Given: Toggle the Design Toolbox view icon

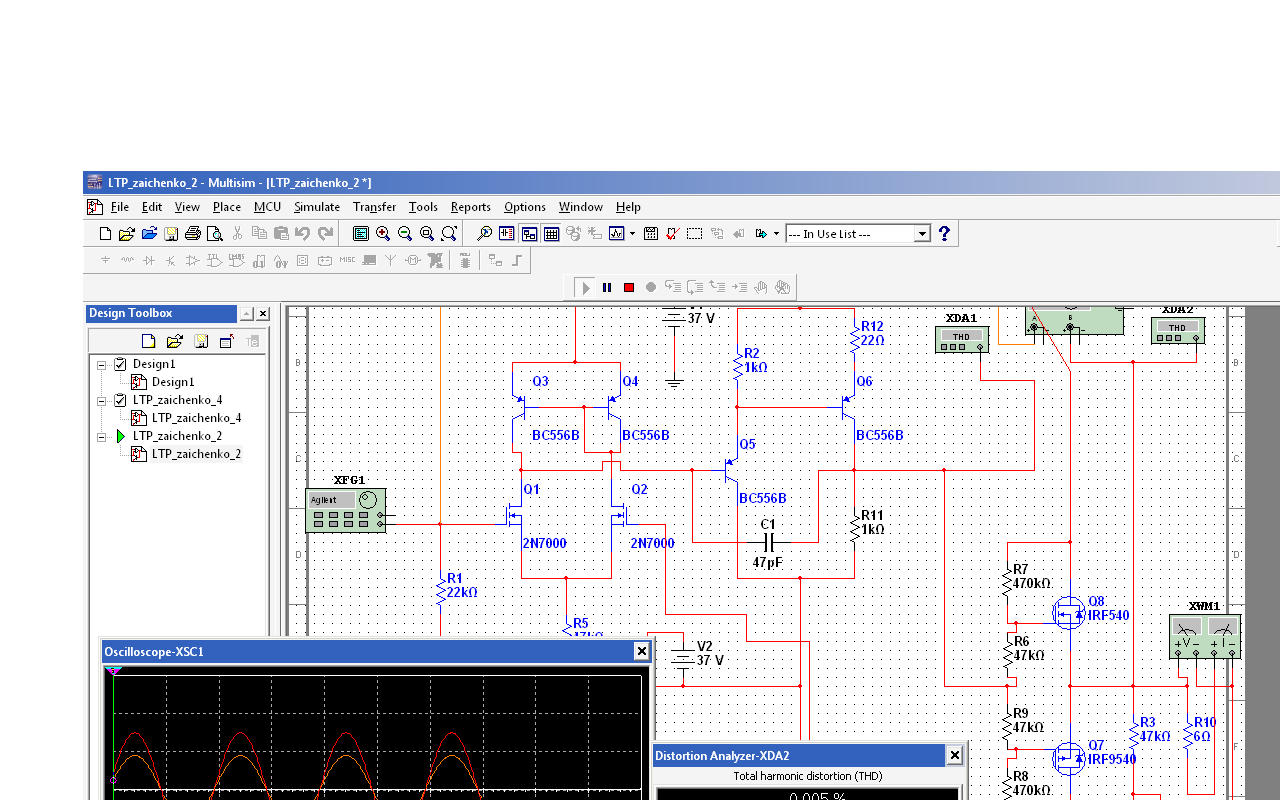Looking at the screenshot, I should (529, 234).
